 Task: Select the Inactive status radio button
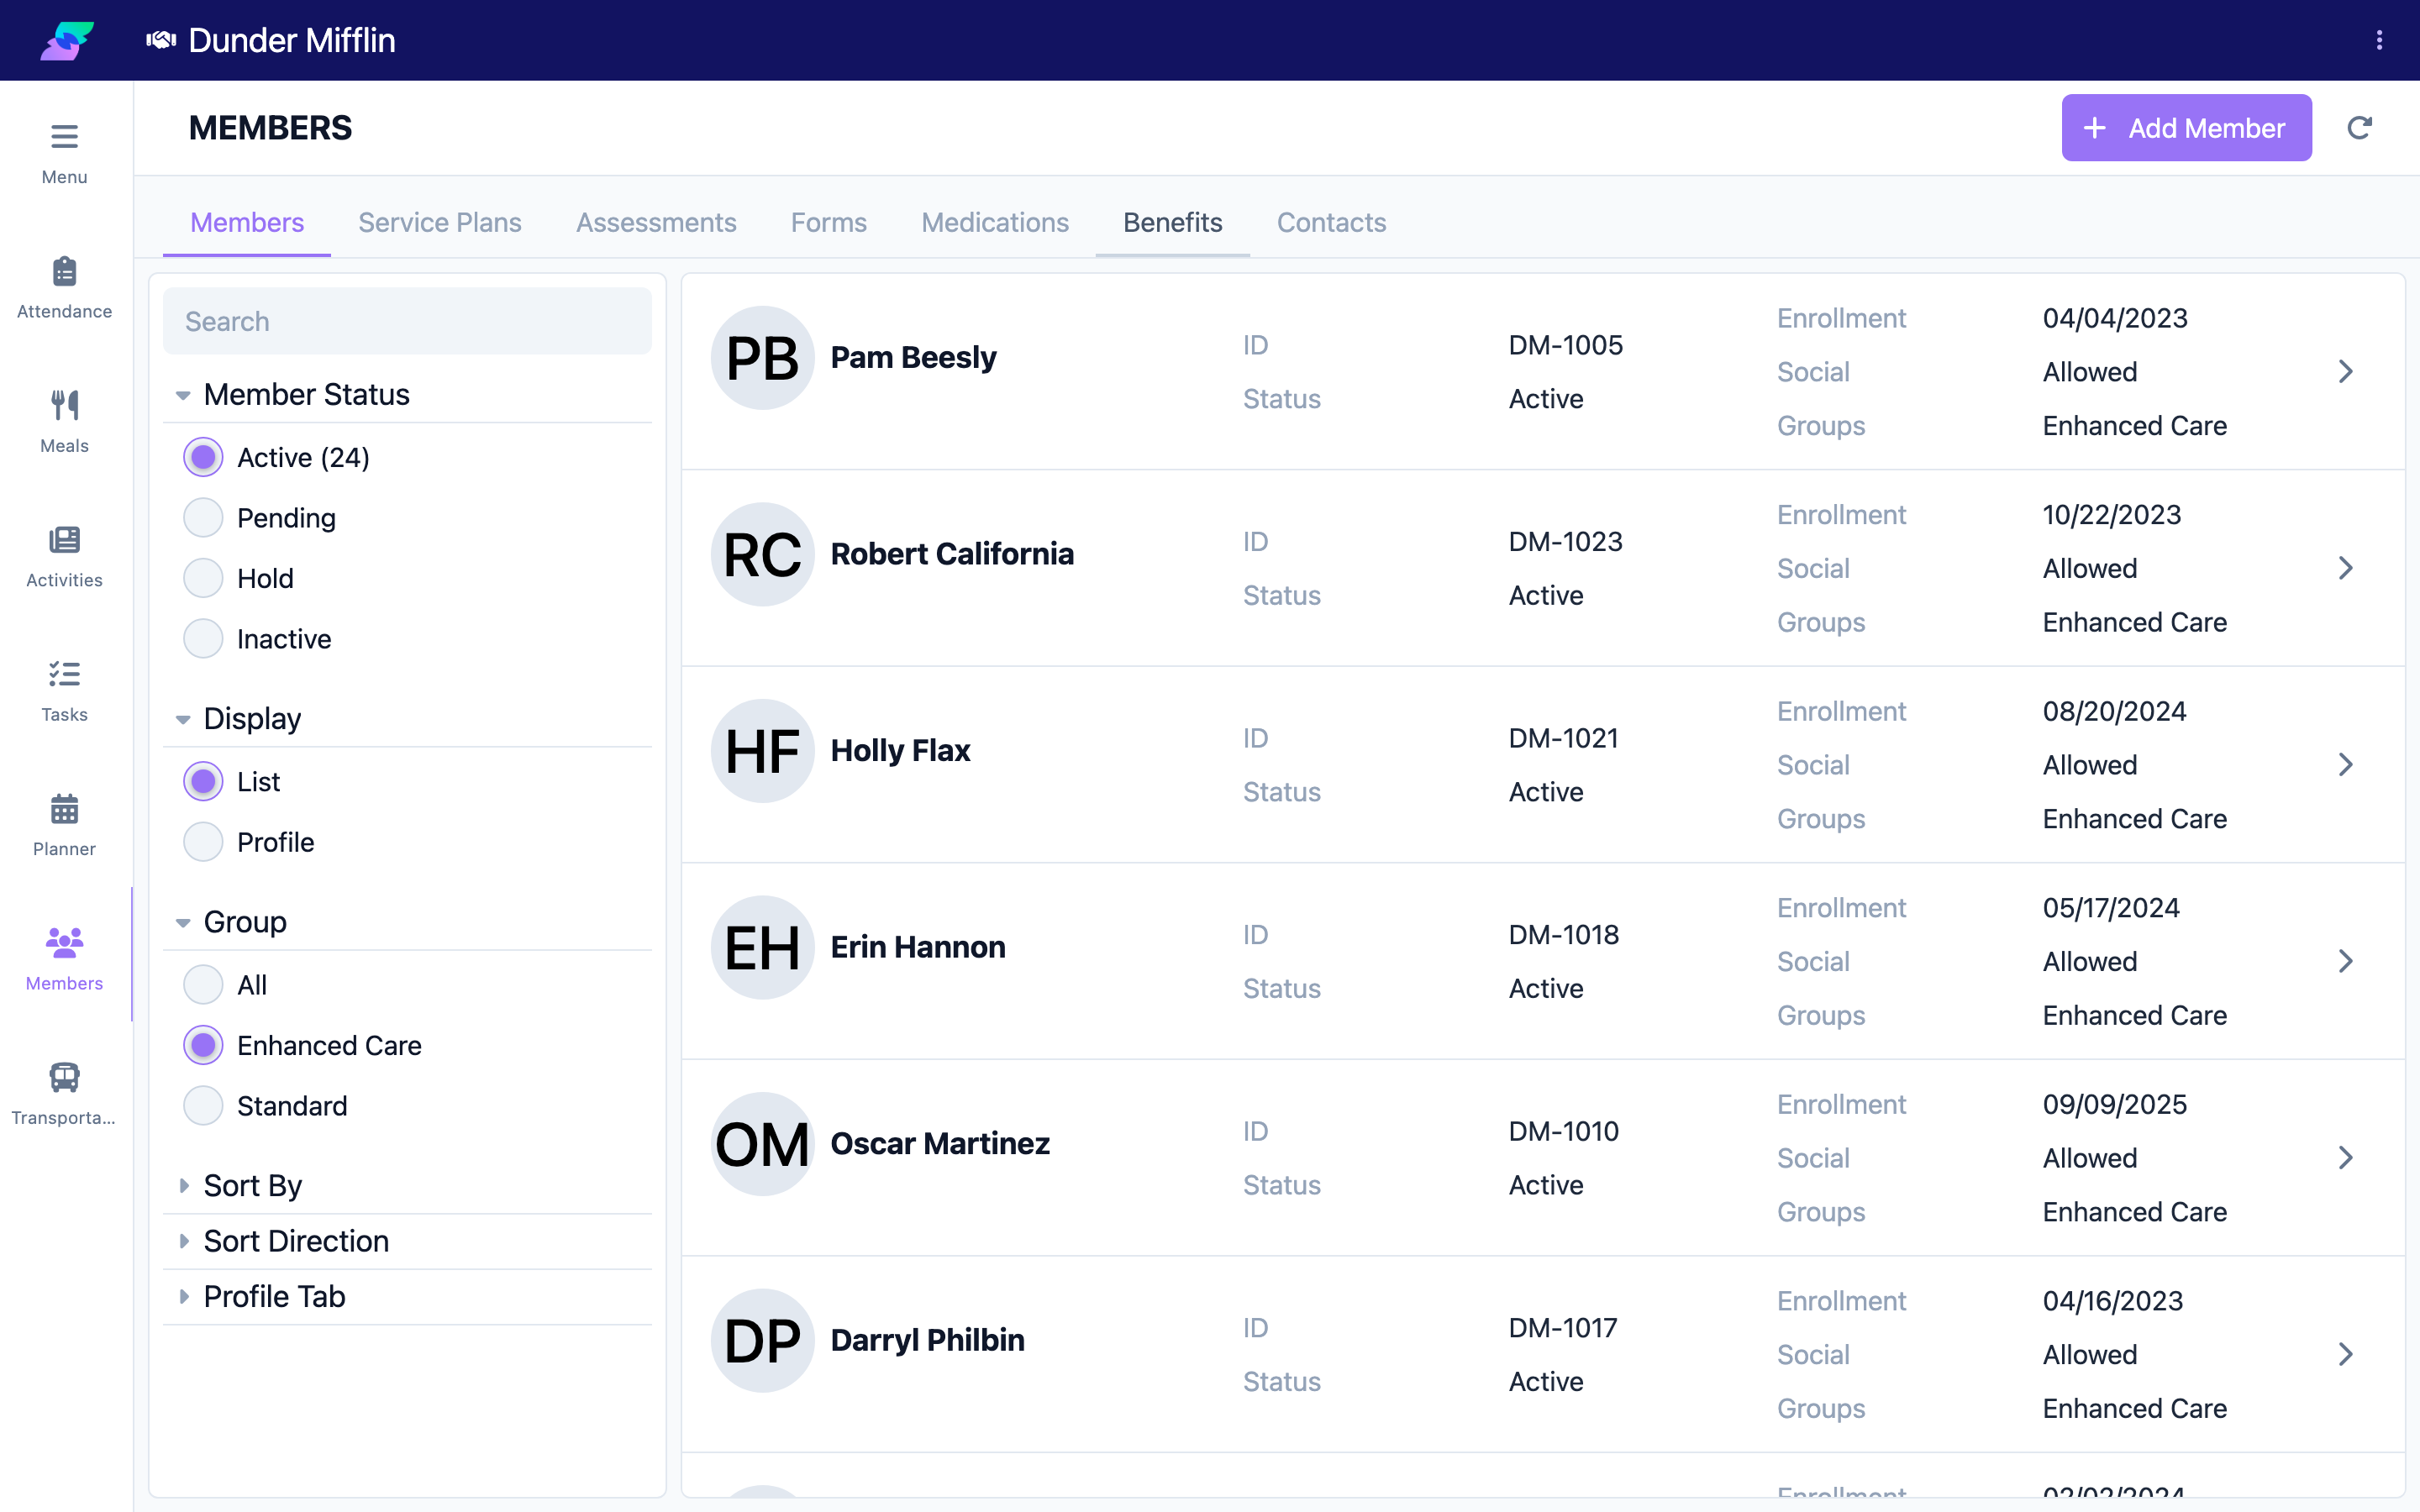[203, 639]
